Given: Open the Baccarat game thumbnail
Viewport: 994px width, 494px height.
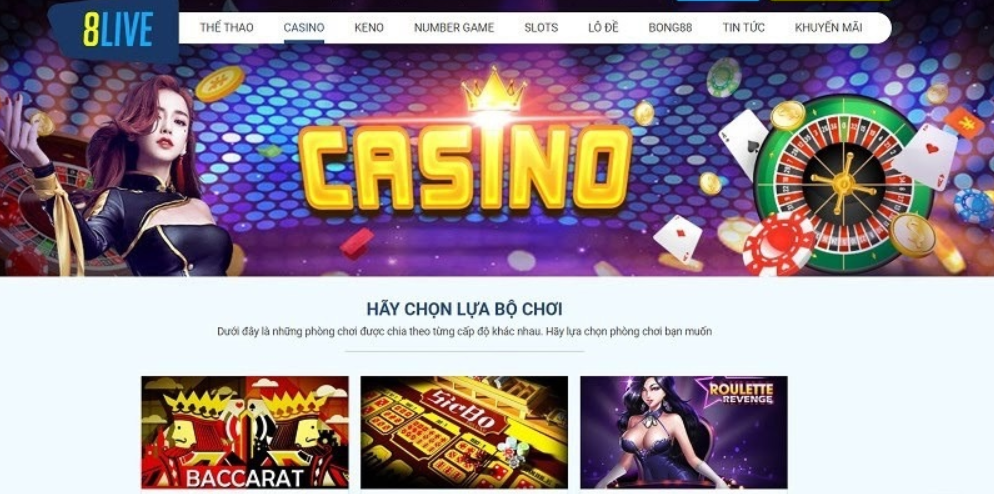Looking at the screenshot, I should (x=245, y=432).
